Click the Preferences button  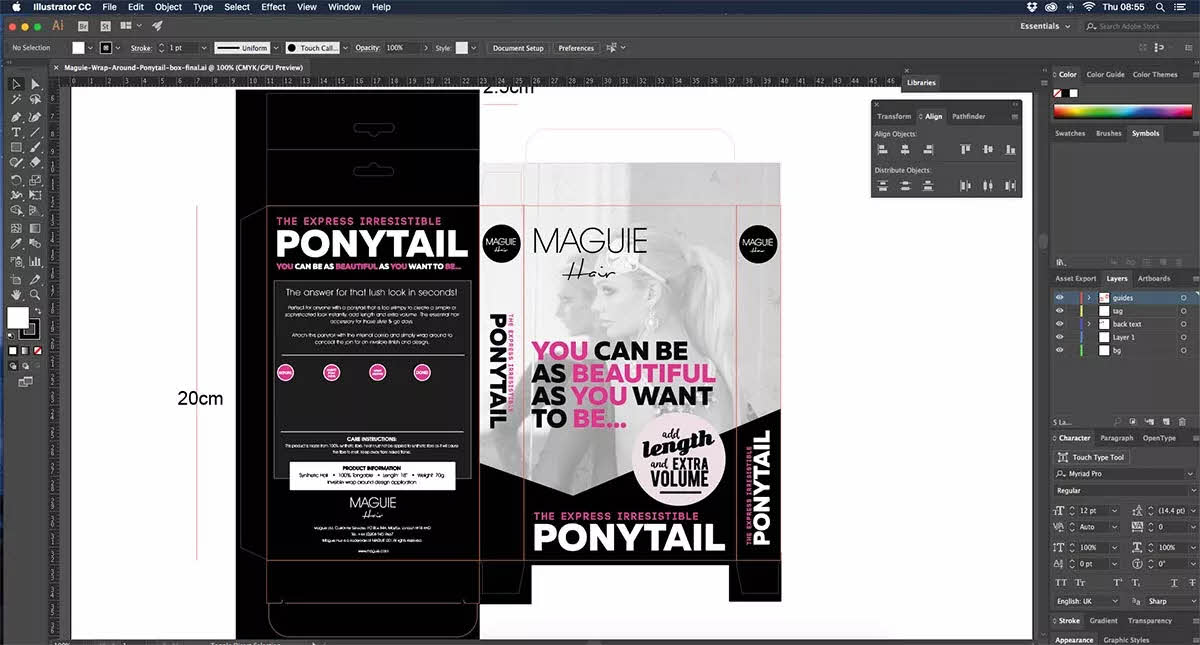point(576,48)
